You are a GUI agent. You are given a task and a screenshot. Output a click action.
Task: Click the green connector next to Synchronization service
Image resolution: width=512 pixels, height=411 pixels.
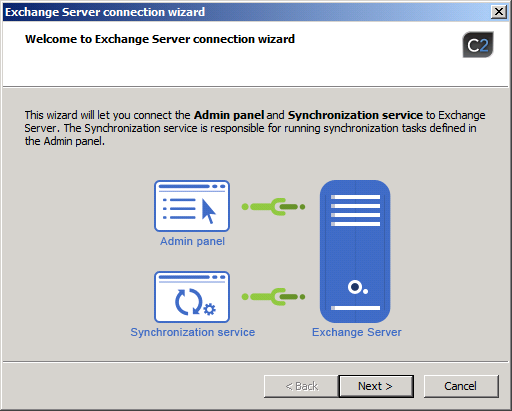coord(273,297)
